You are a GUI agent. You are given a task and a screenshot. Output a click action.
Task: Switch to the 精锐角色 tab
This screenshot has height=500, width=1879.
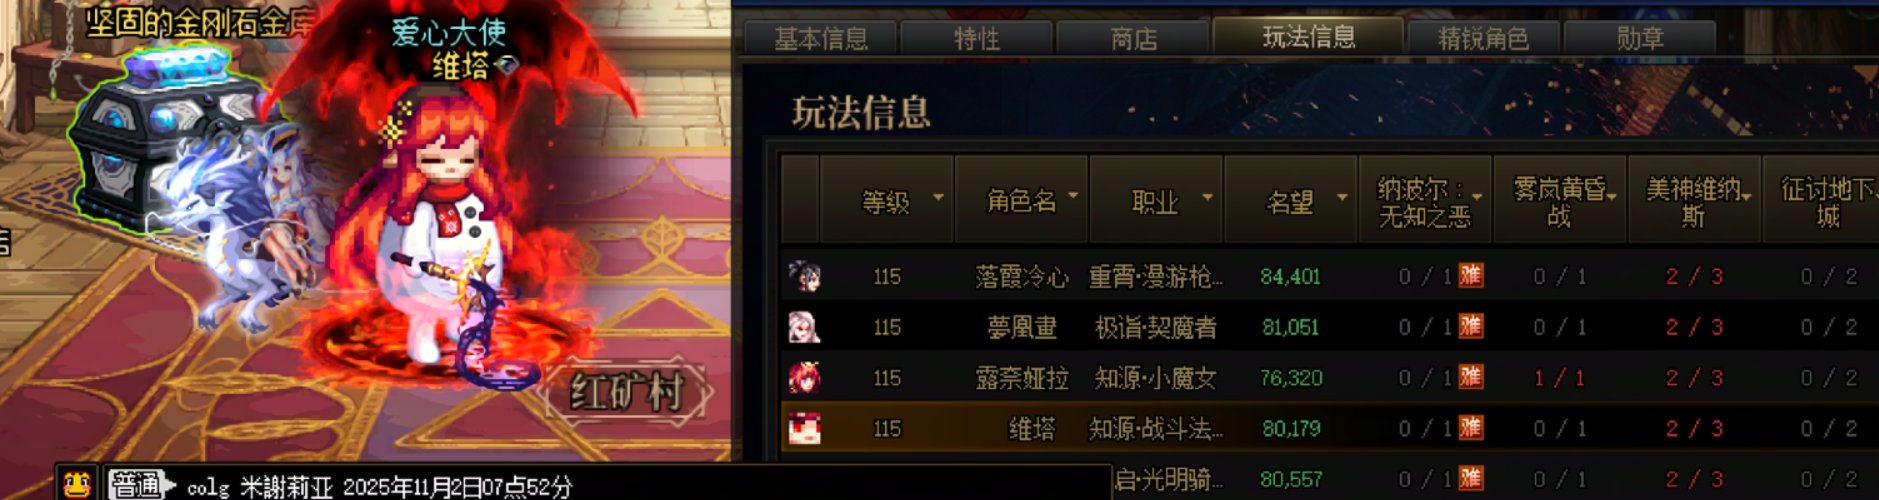[x=1483, y=39]
